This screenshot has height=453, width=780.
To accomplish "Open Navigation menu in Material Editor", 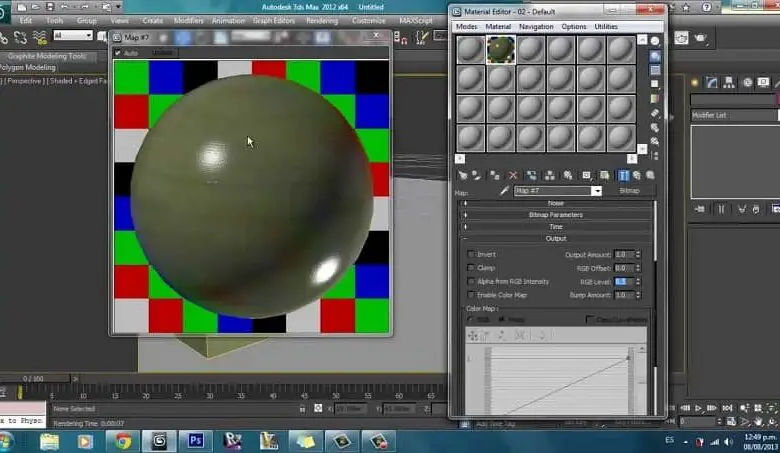I will 536,26.
